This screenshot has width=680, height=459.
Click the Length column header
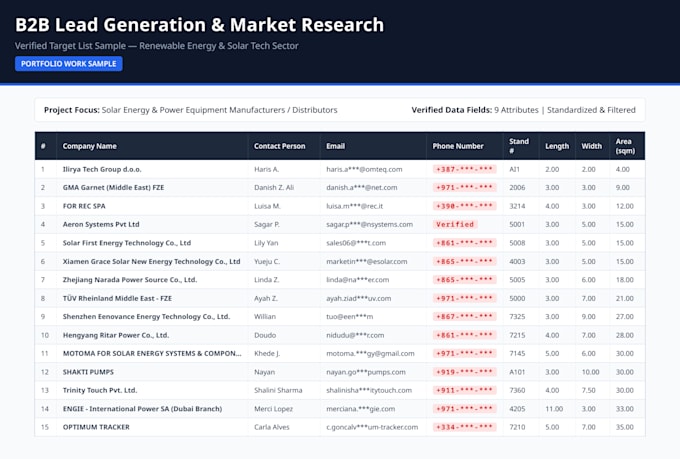pos(557,146)
